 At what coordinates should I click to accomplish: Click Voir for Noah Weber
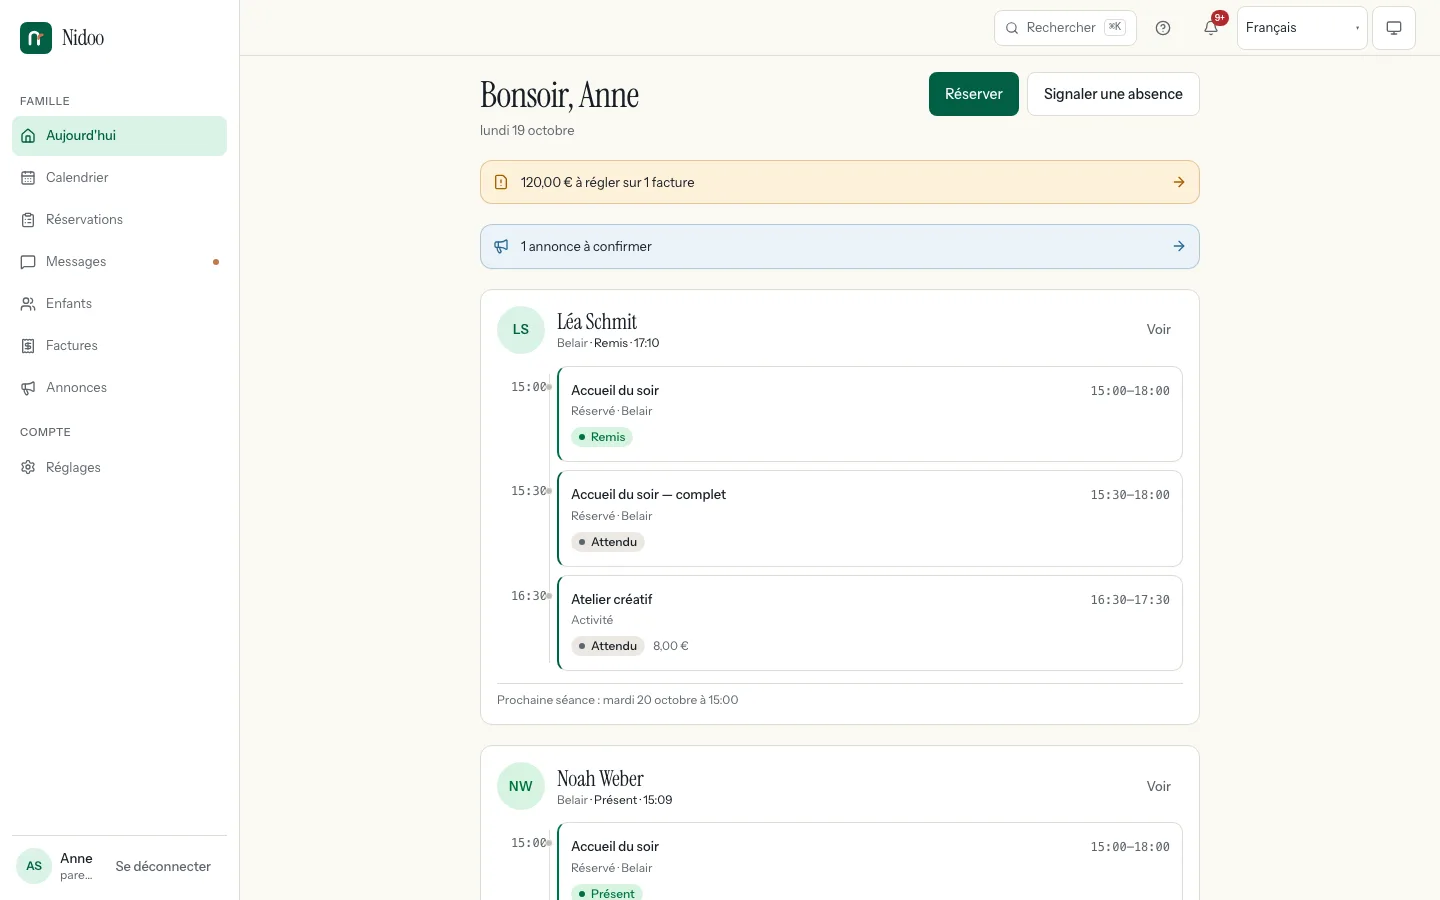pyautogui.click(x=1159, y=787)
